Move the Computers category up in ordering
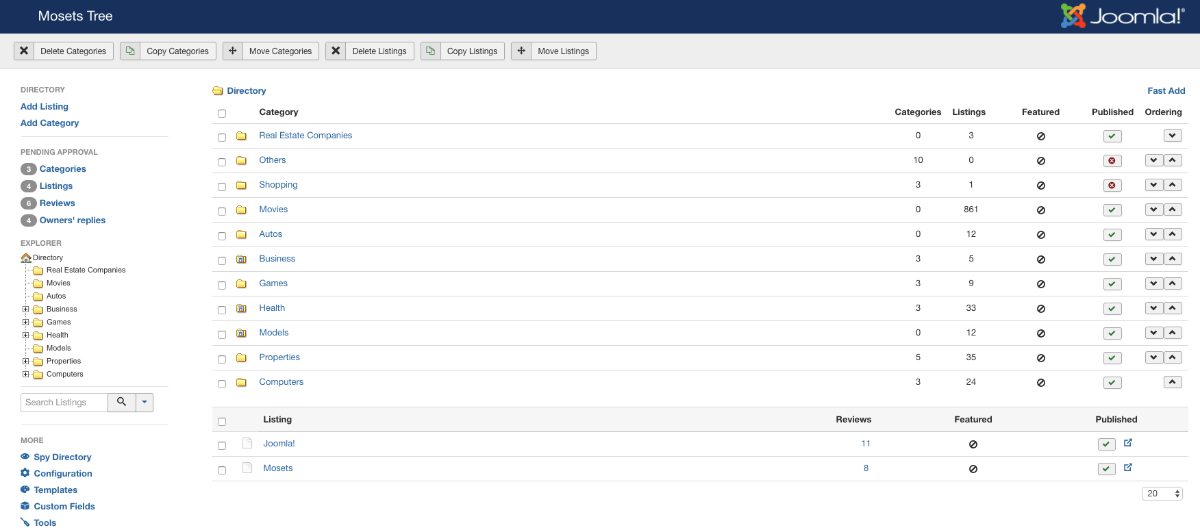Screen dimensions: 1200x532 click(1172, 382)
